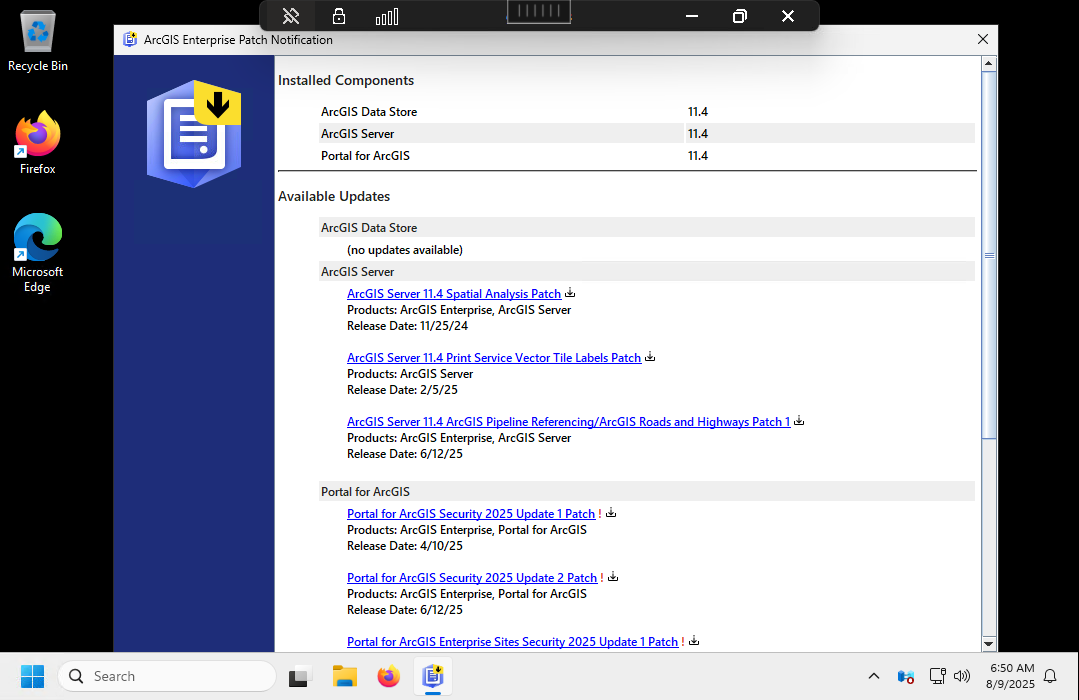Select the Recycle Bin desktop icon

(x=38, y=42)
